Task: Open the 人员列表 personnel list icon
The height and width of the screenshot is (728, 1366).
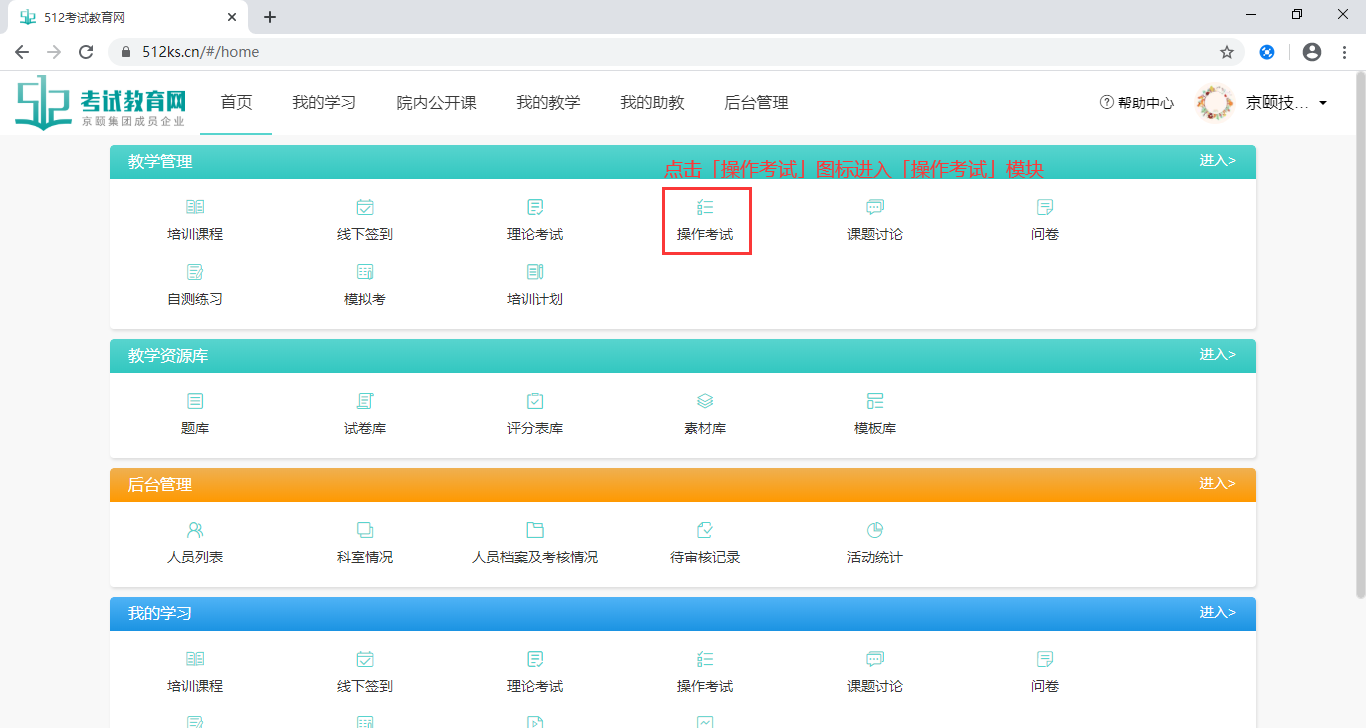Action: [x=194, y=542]
